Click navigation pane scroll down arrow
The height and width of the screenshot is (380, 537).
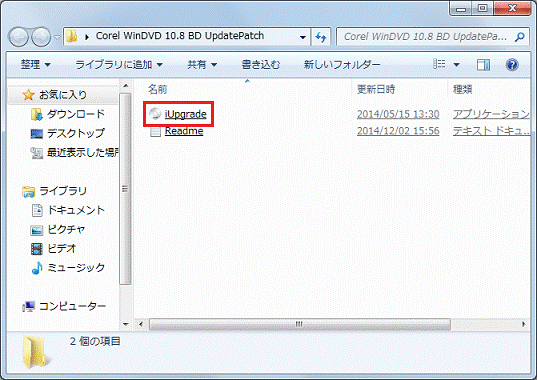(x=126, y=324)
